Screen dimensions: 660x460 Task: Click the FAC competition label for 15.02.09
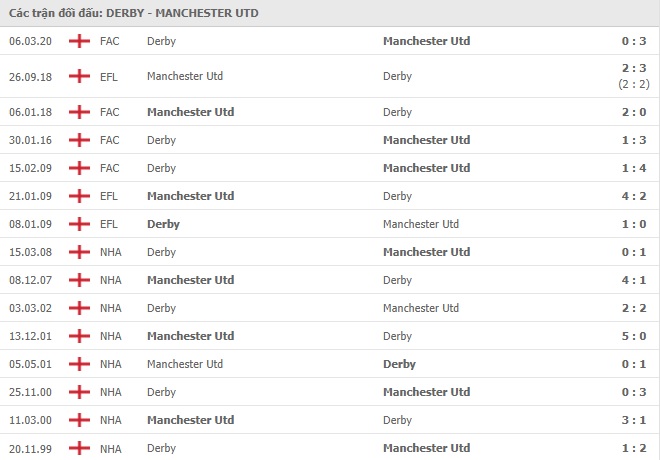(109, 168)
